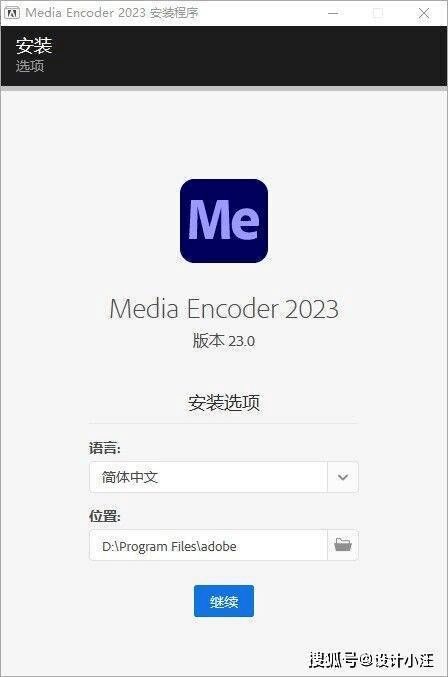Click the 版本 23.0 version text
This screenshot has height=677, width=448.
(224, 341)
